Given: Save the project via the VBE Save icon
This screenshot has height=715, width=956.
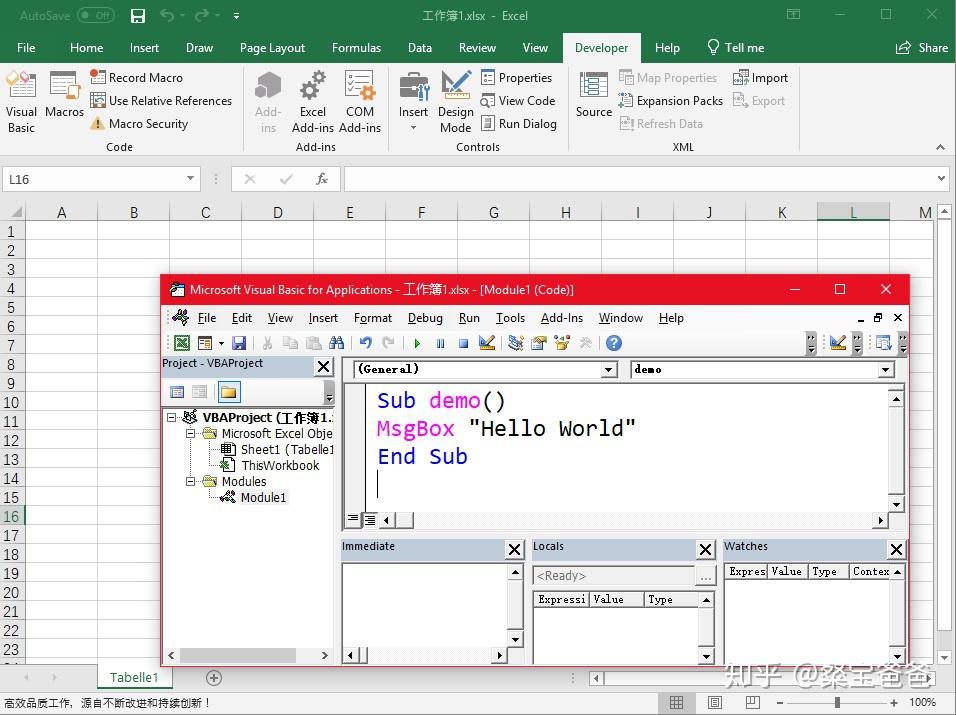Looking at the screenshot, I should (239, 342).
